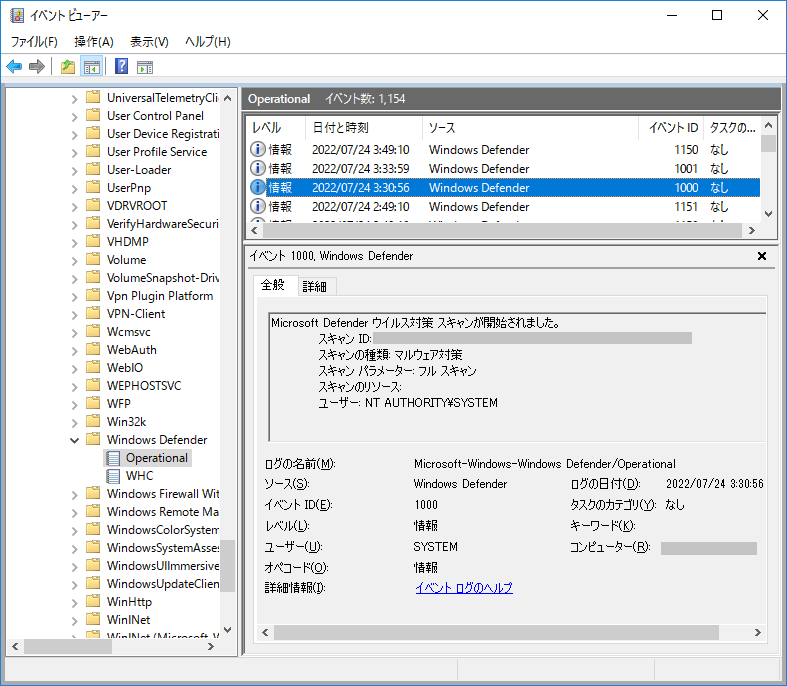Click the Back arrow toolbar icon
Image resolution: width=787 pixels, height=686 pixels.
click(x=14, y=66)
